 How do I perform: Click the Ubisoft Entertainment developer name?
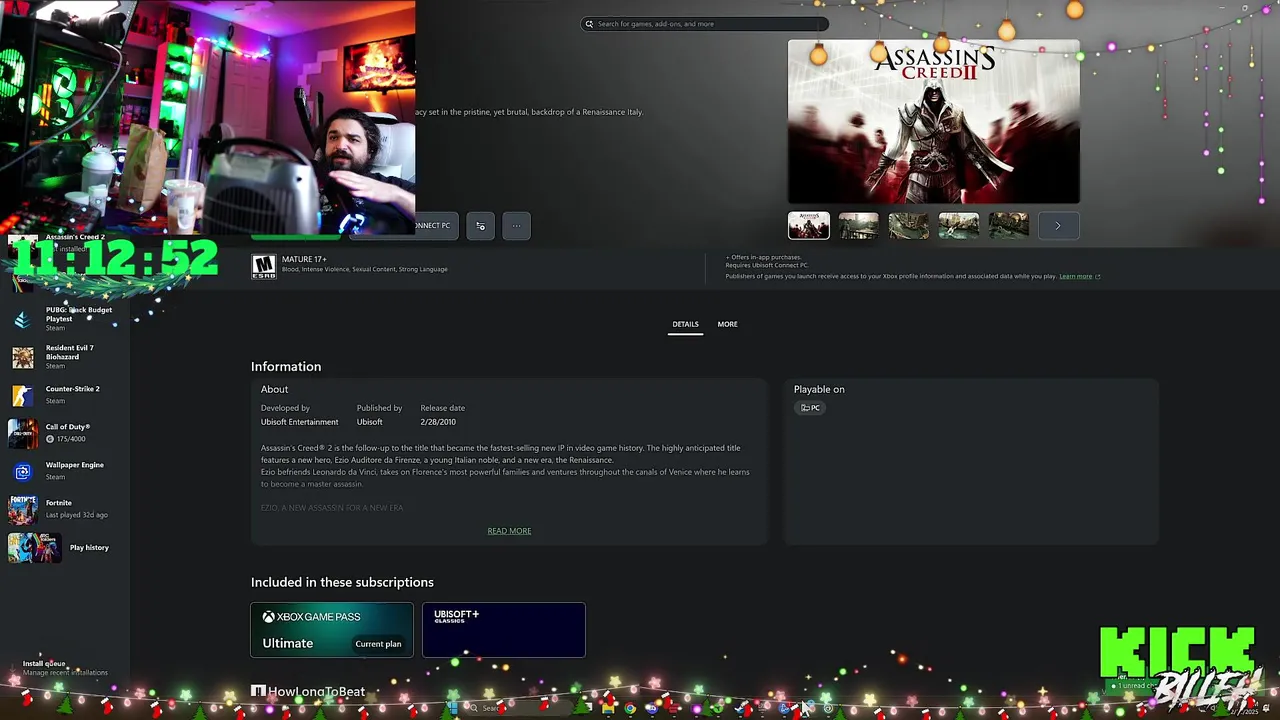[x=299, y=422]
